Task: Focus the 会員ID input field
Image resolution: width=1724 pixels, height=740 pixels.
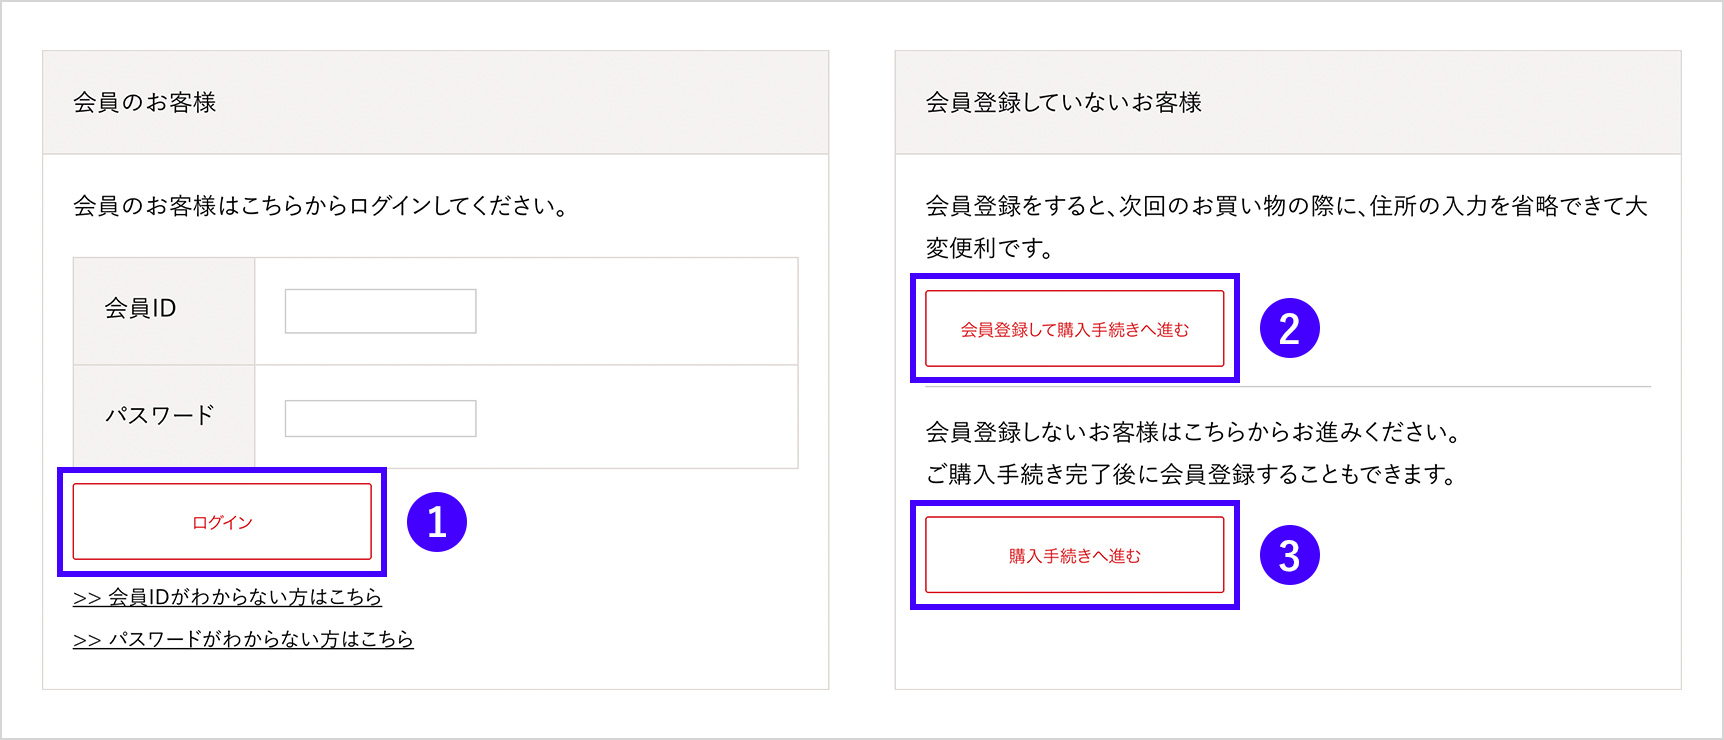Action: coord(380,311)
